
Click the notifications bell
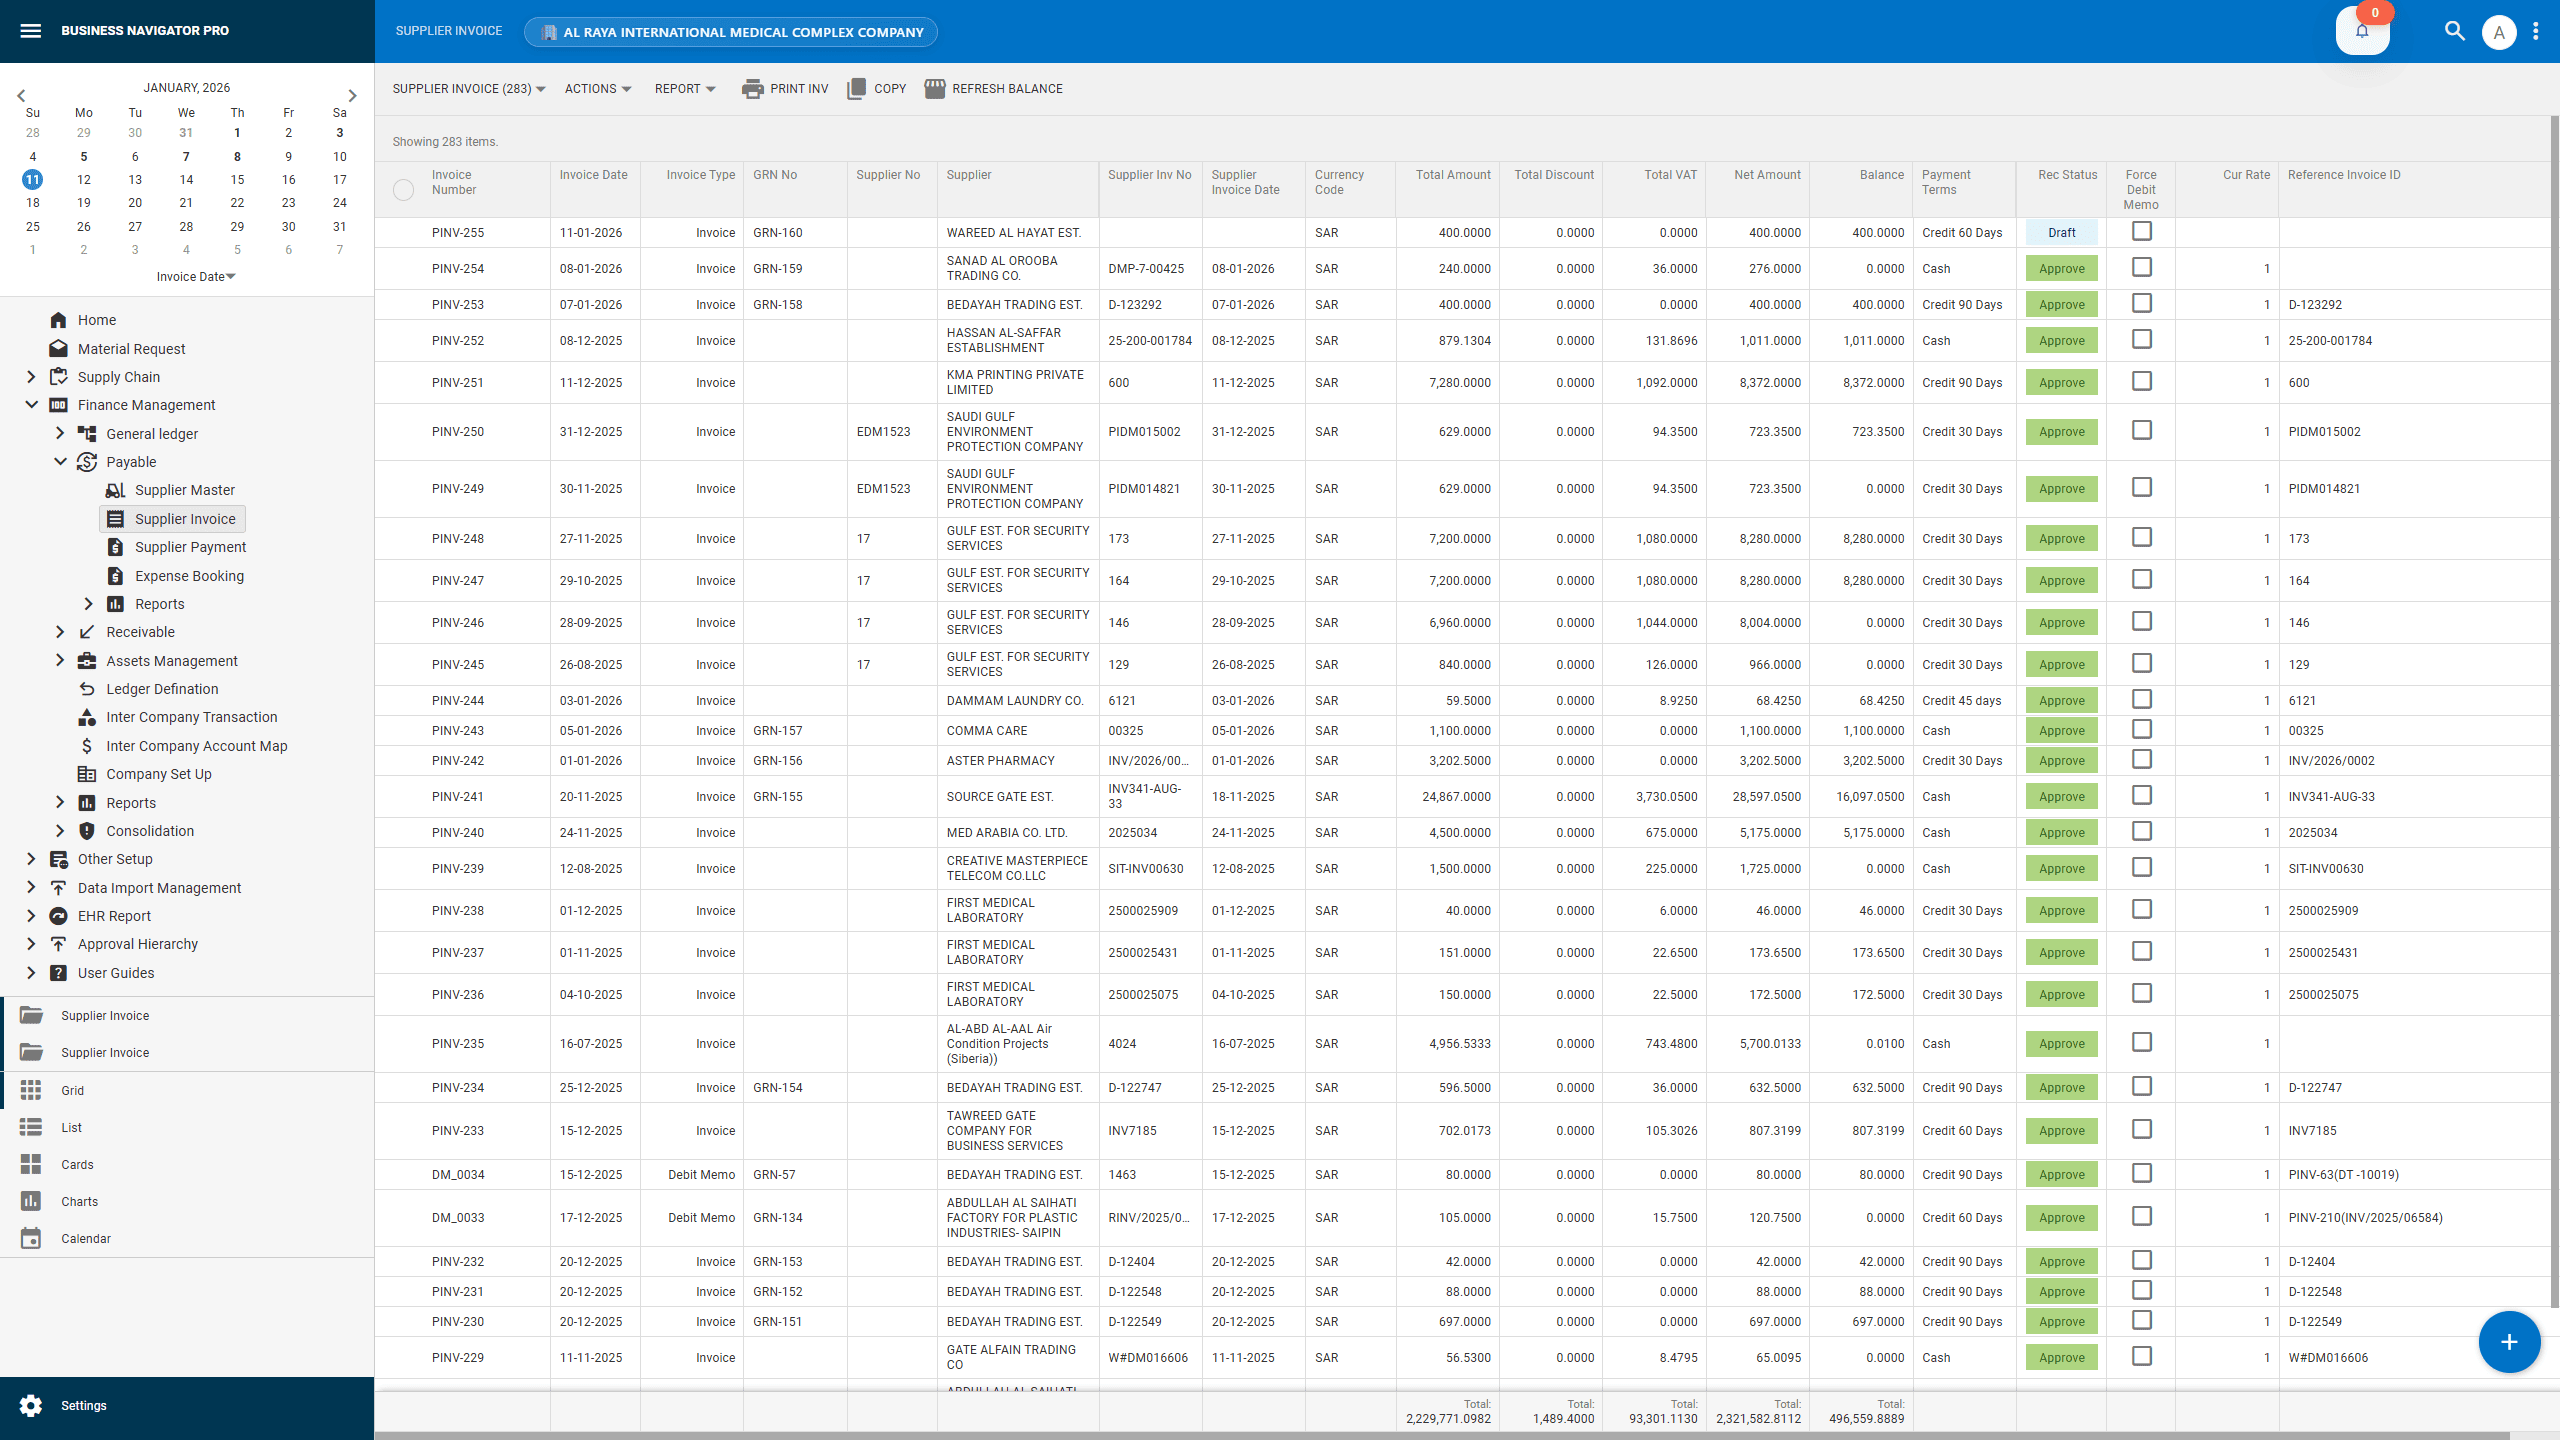[x=2362, y=31]
